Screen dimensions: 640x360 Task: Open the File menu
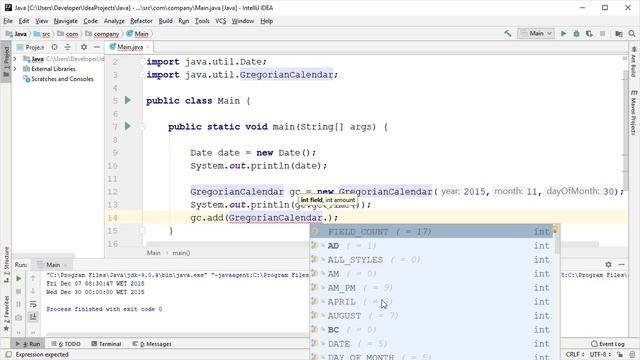8,21
